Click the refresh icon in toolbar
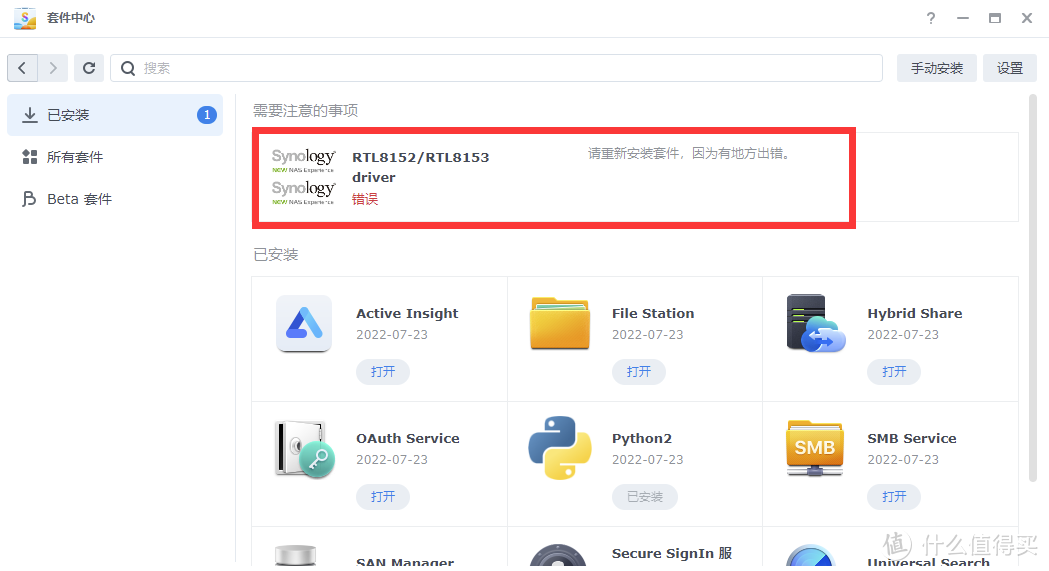This screenshot has width=1049, height=571. coord(89,68)
